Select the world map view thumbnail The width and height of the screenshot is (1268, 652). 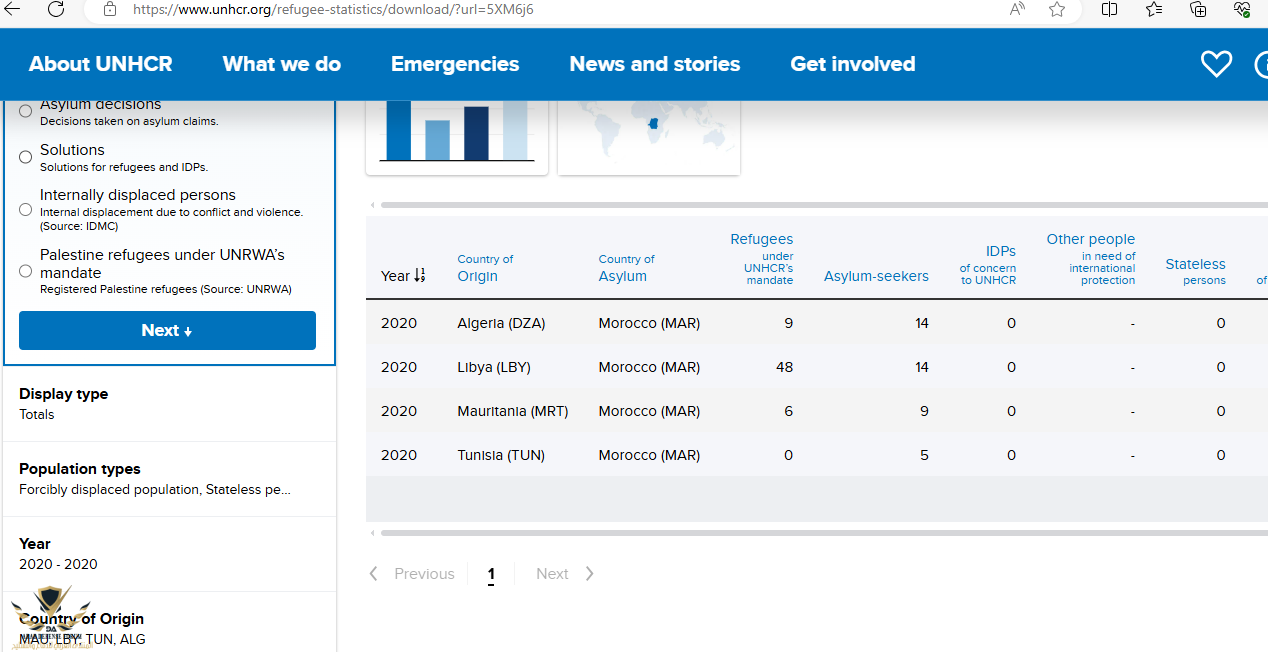[x=649, y=136]
